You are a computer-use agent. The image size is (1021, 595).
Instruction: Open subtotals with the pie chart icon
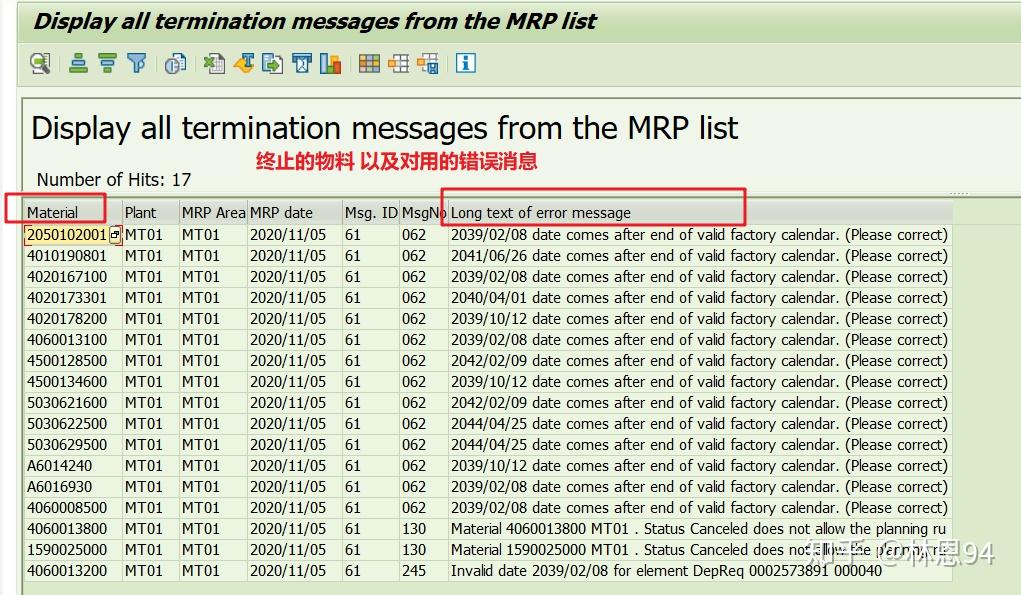point(175,63)
